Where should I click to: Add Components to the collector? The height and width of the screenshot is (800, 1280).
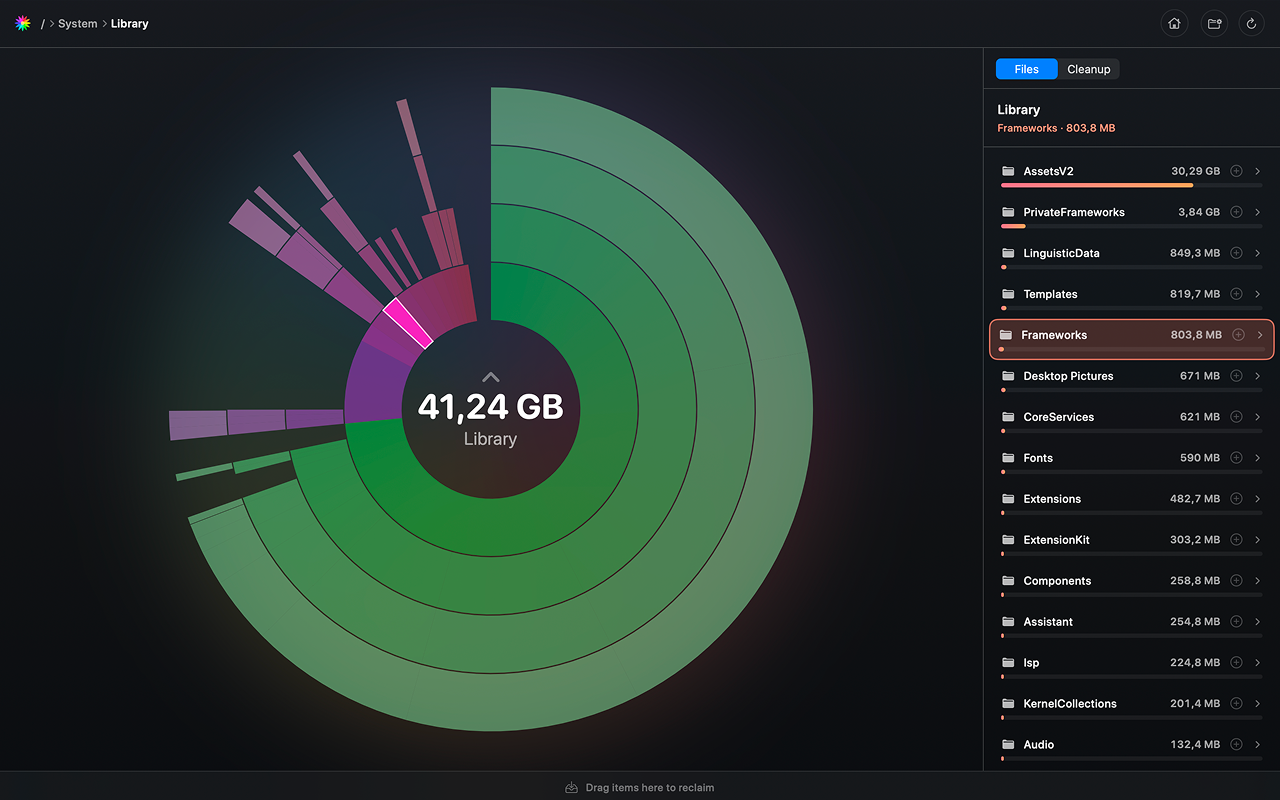pos(1236,581)
